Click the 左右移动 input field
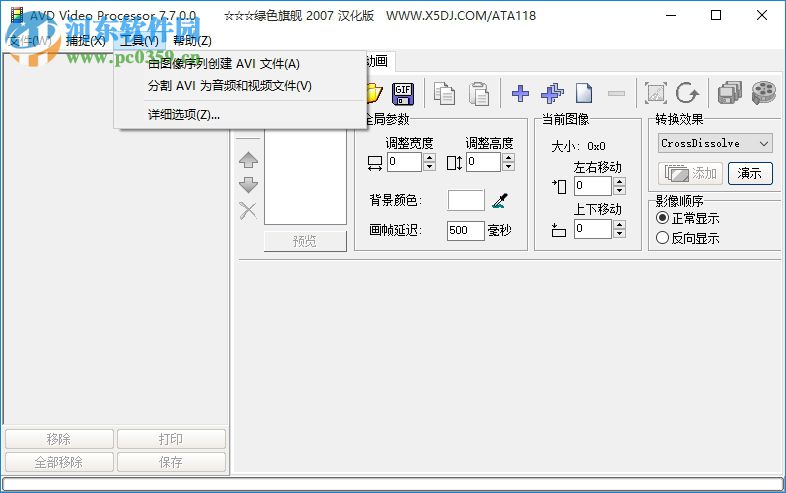786x493 pixels. [593, 186]
